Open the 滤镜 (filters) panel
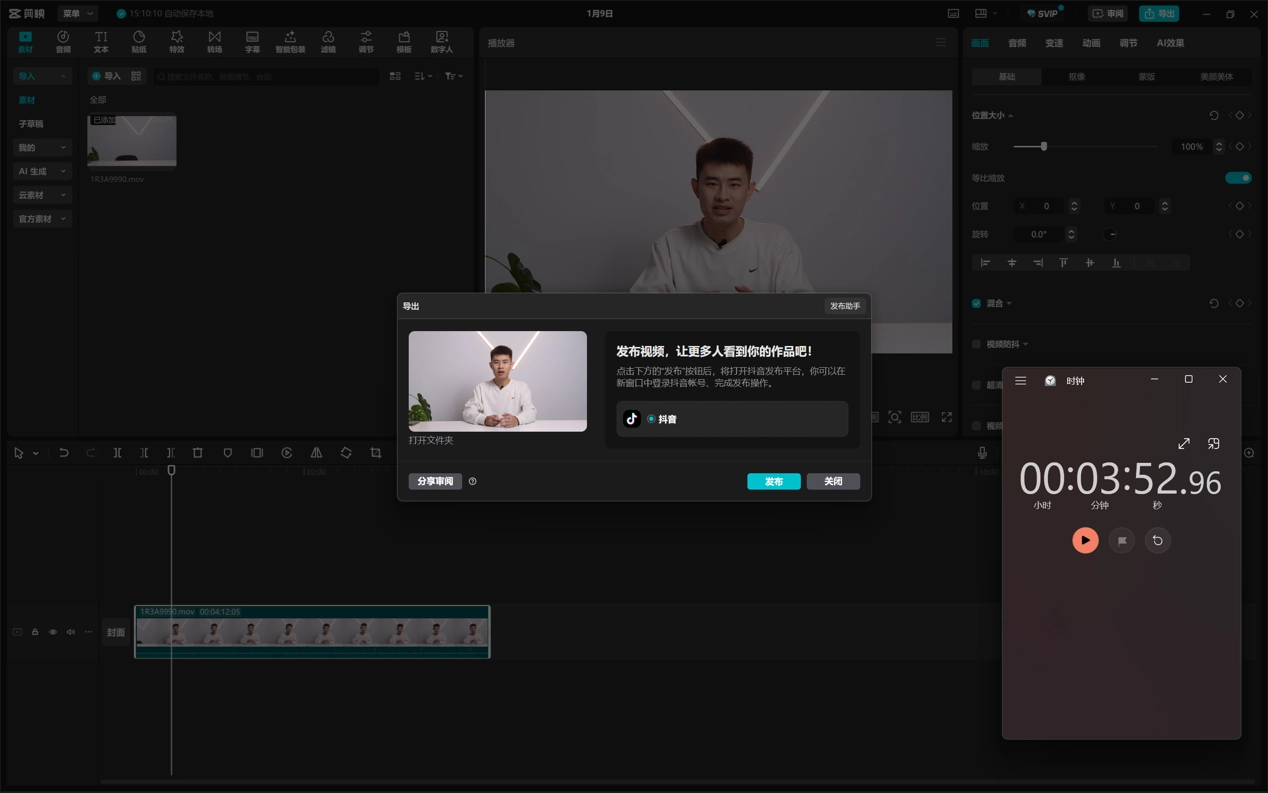 pyautogui.click(x=328, y=41)
